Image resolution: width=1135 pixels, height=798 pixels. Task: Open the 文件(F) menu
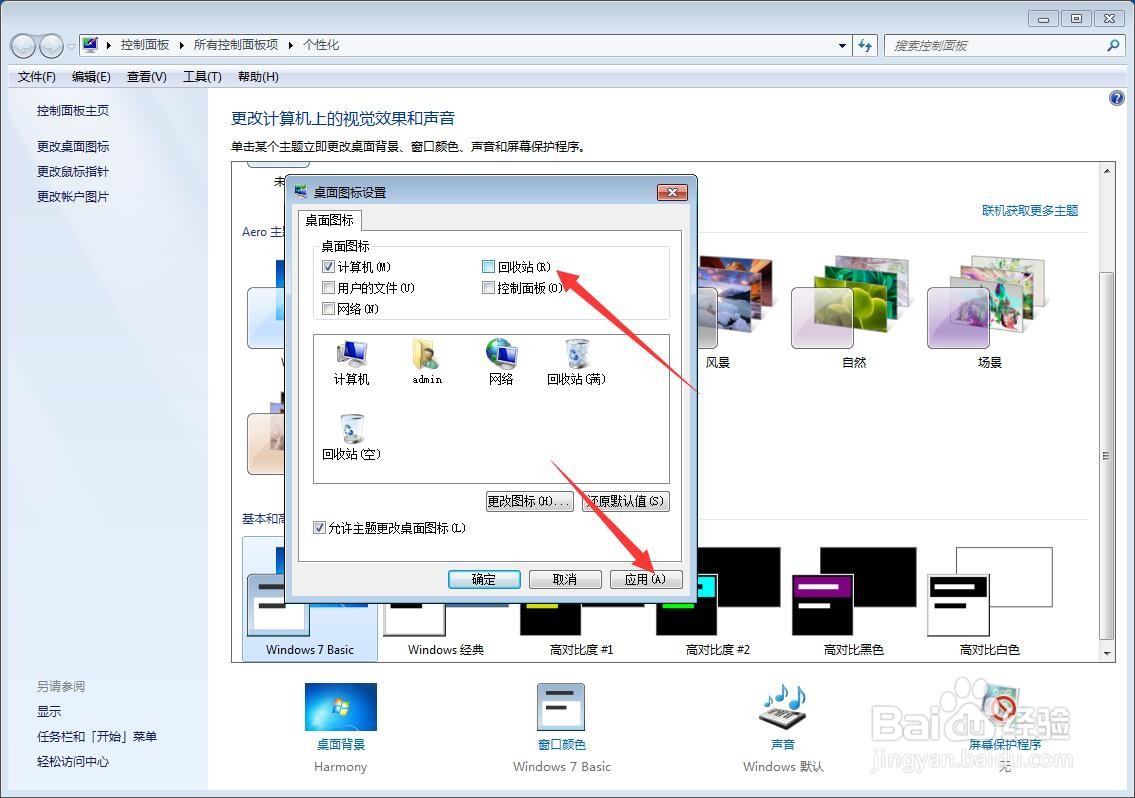36,76
